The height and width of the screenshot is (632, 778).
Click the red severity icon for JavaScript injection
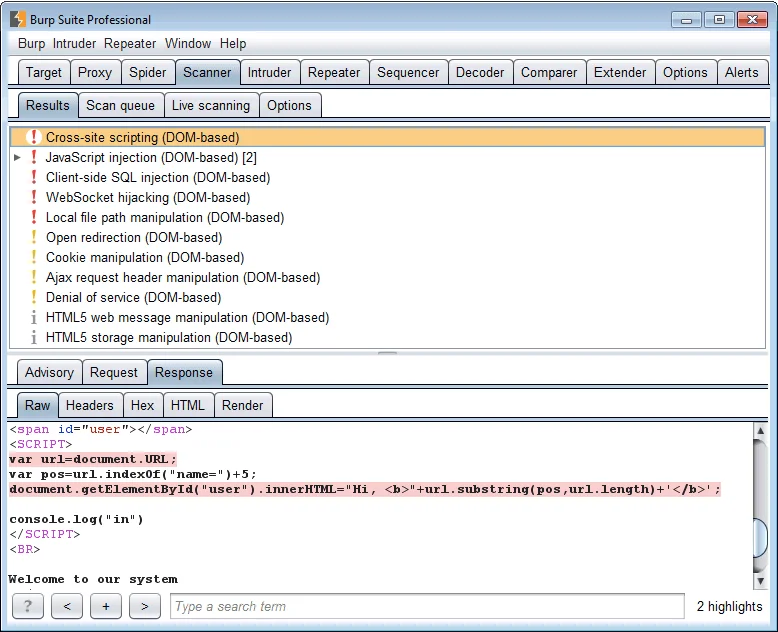[34, 157]
